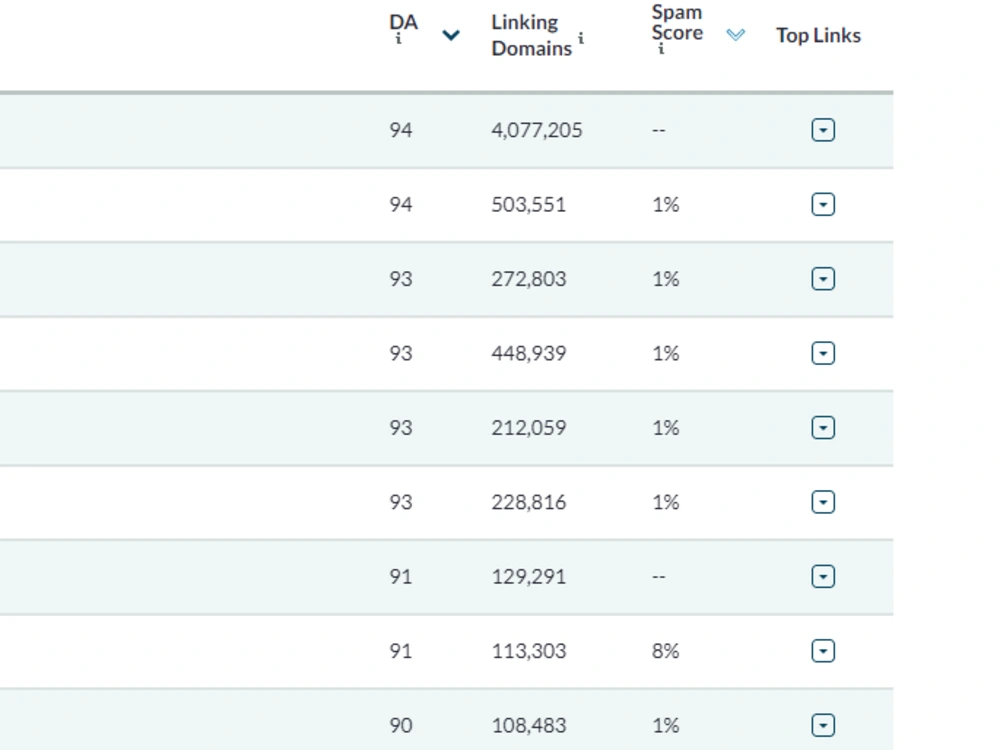Select the 129,291 linking domains value
Screen dimensions: 1000x750
528,577
